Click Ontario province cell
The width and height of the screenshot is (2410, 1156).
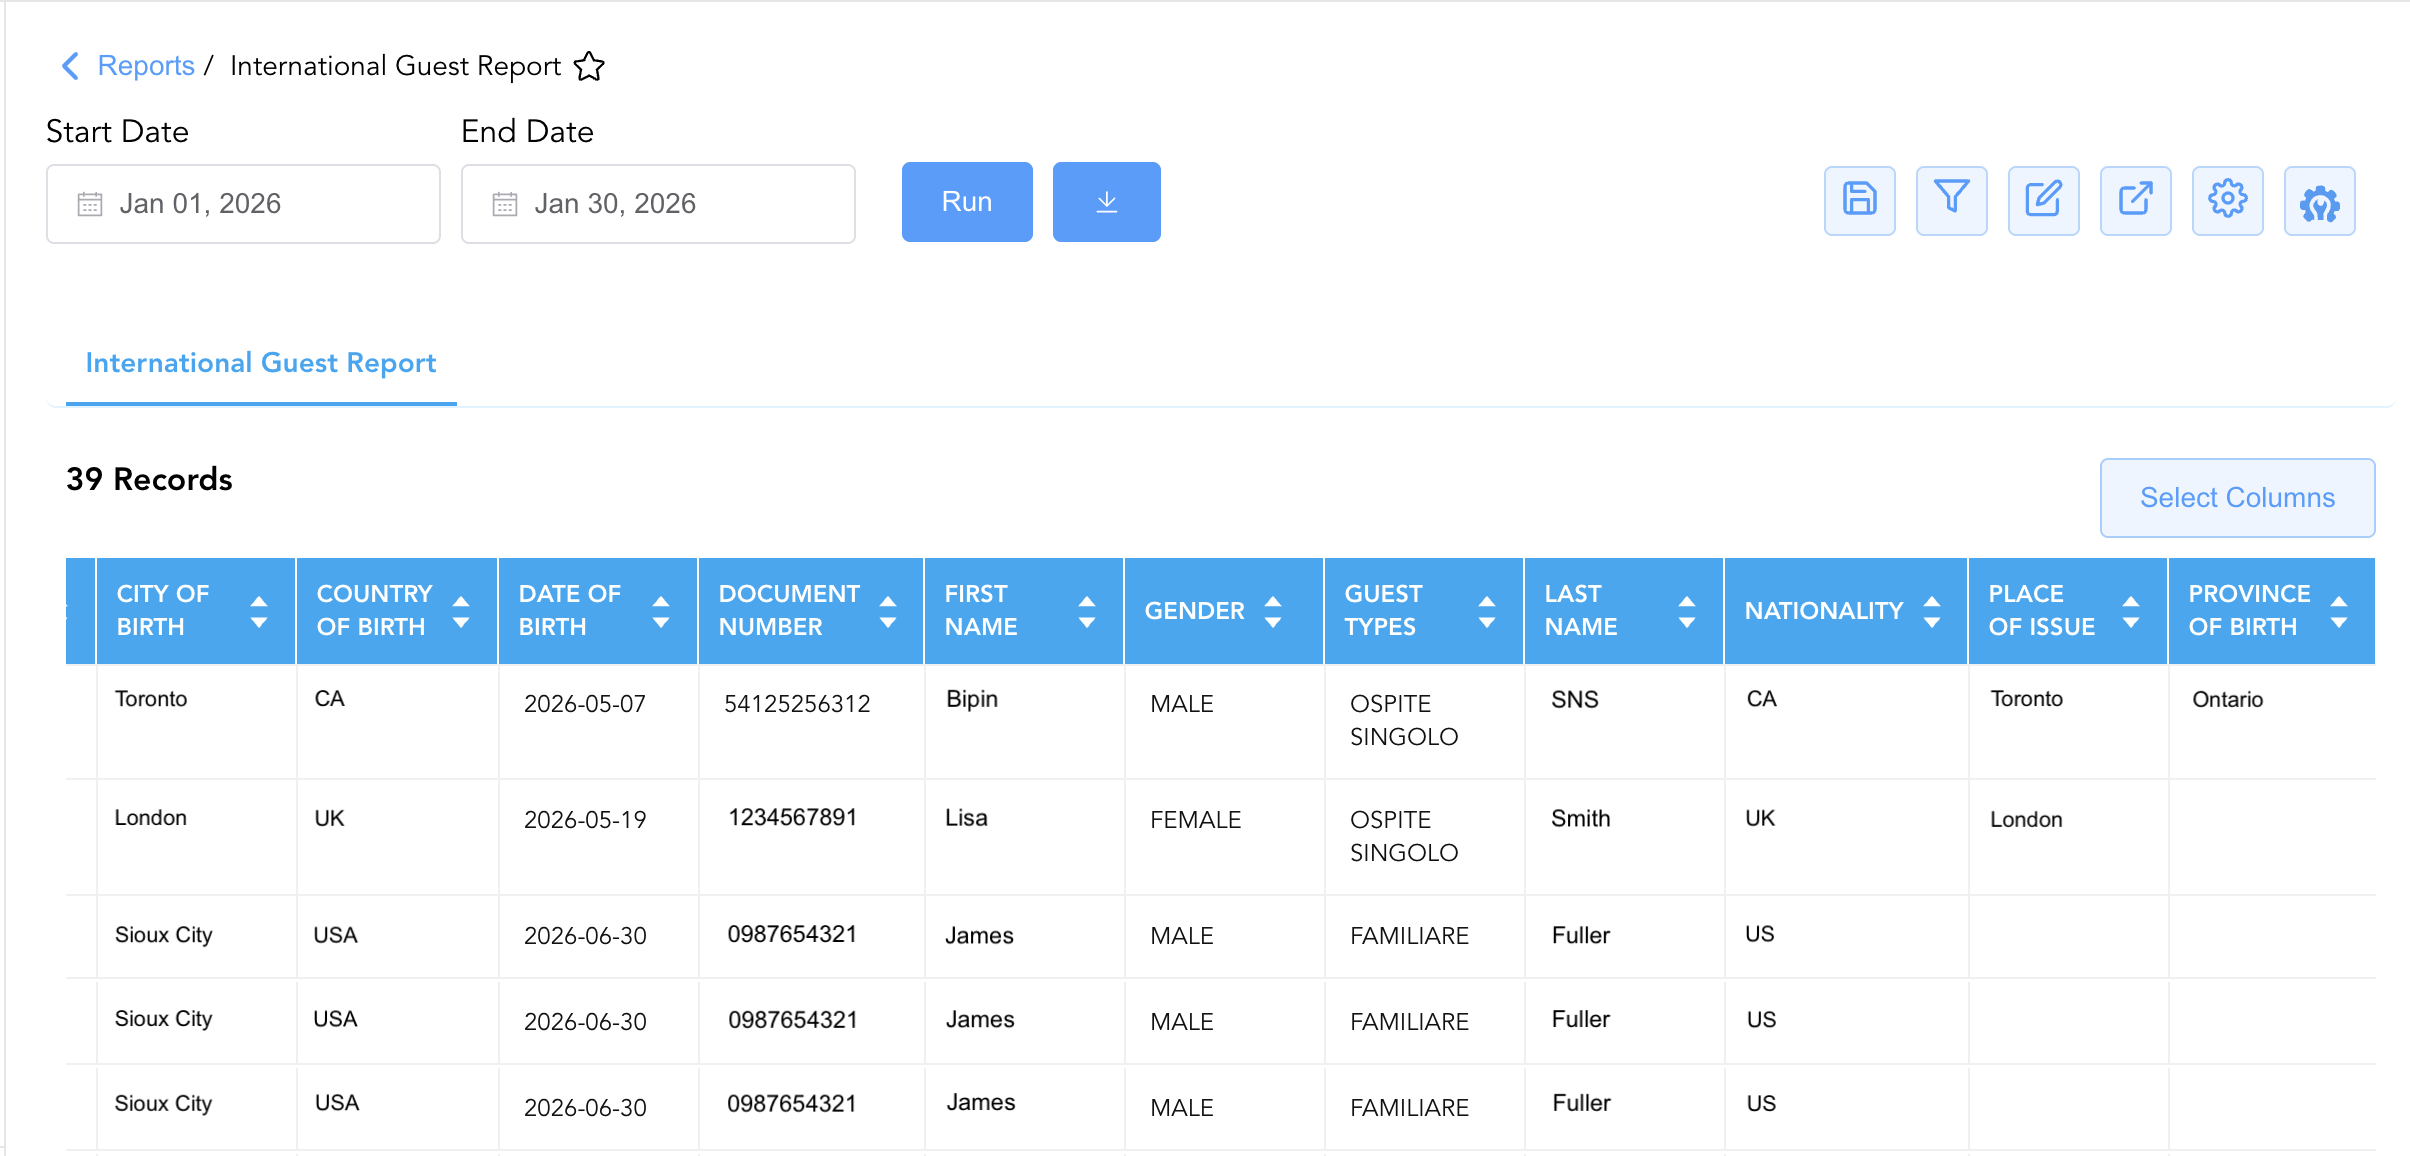[2227, 699]
